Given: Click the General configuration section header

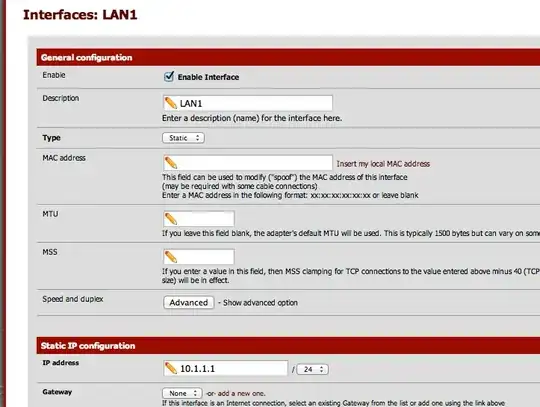Looking at the screenshot, I should point(288,57).
